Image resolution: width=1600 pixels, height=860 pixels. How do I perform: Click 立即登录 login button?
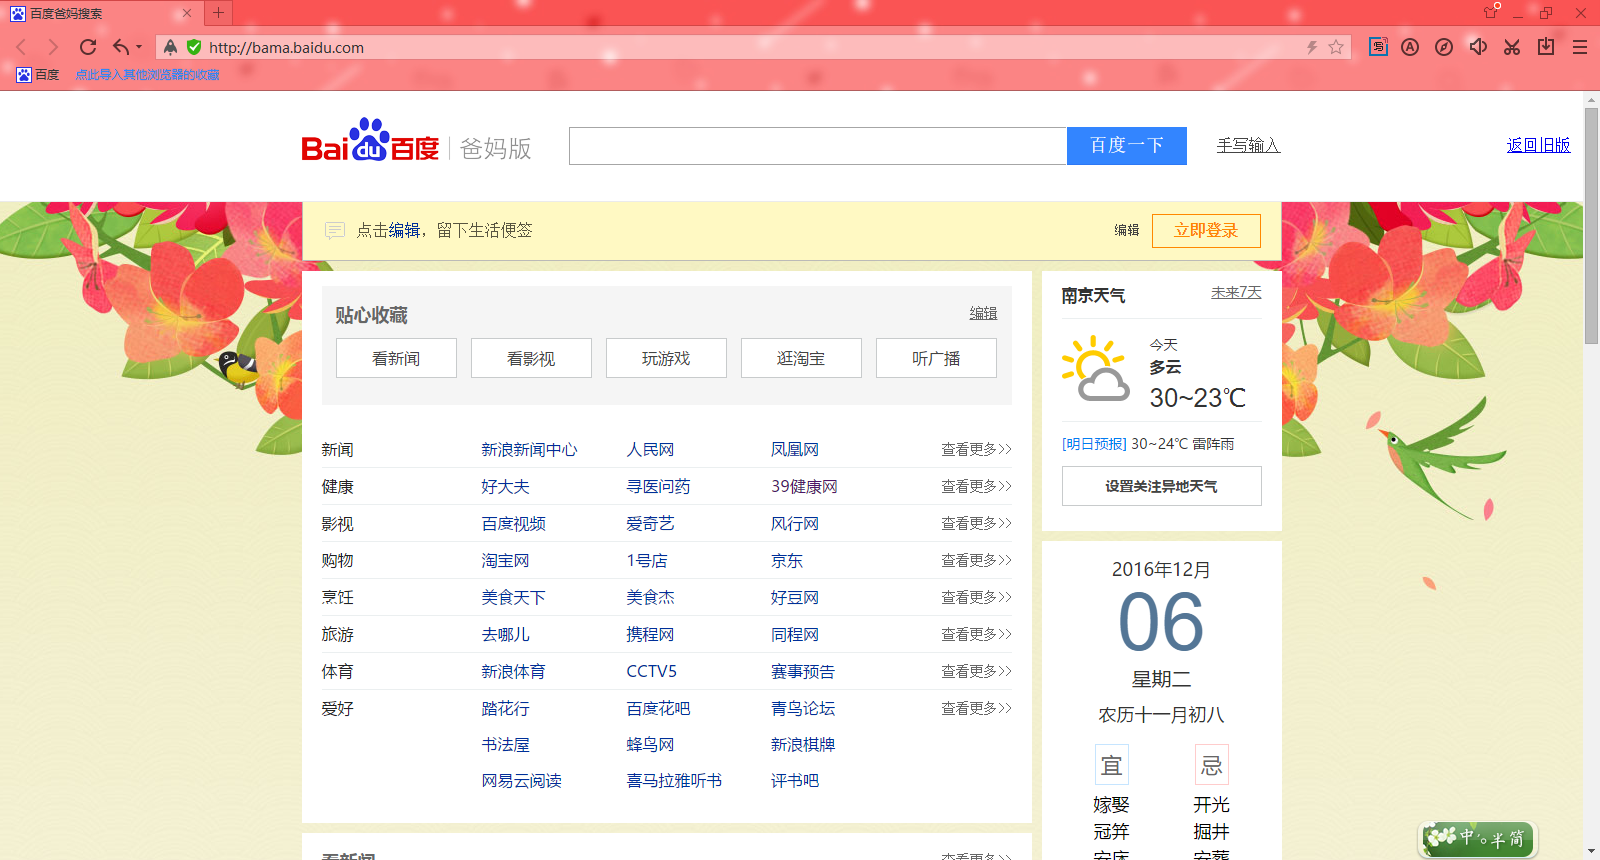[x=1206, y=231]
